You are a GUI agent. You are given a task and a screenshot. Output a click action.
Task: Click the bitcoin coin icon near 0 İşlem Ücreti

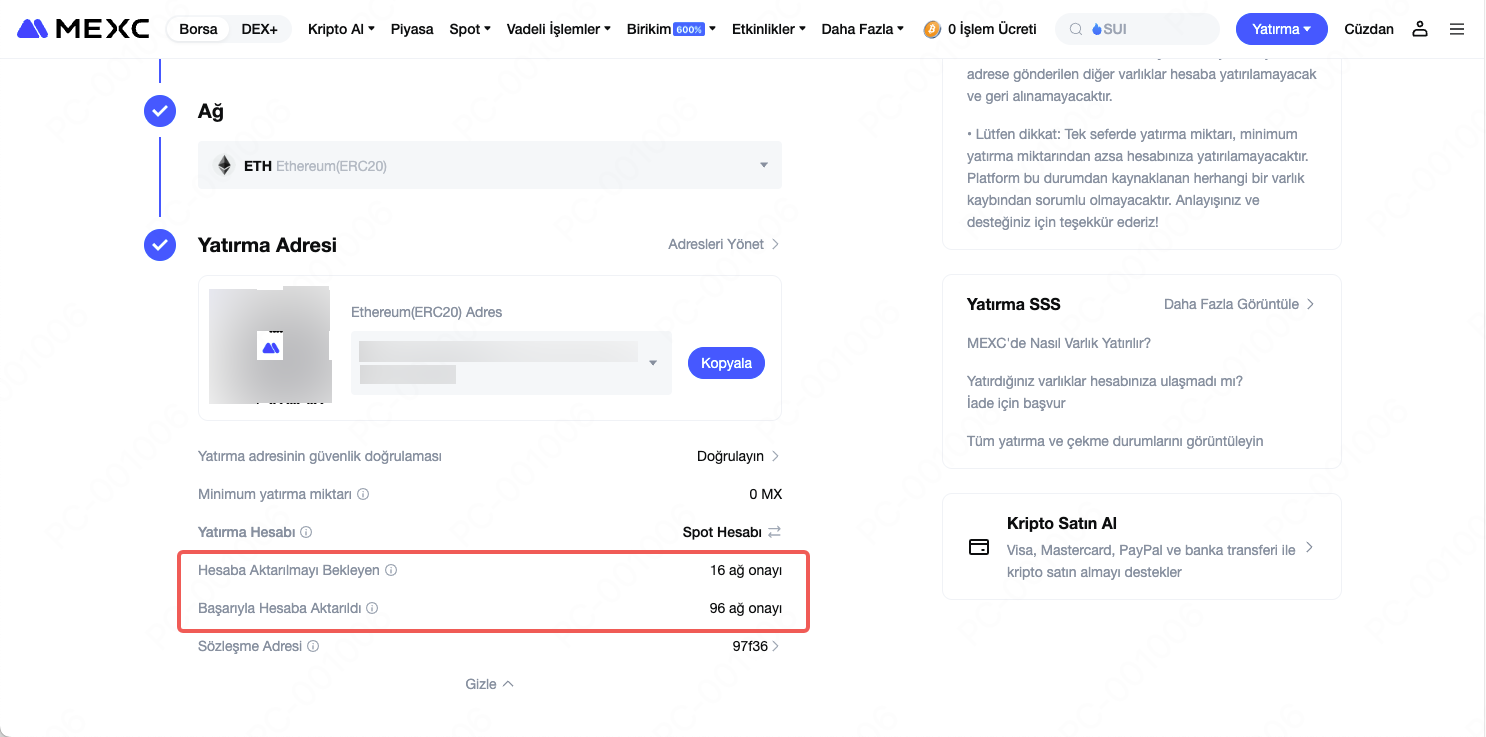[932, 29]
